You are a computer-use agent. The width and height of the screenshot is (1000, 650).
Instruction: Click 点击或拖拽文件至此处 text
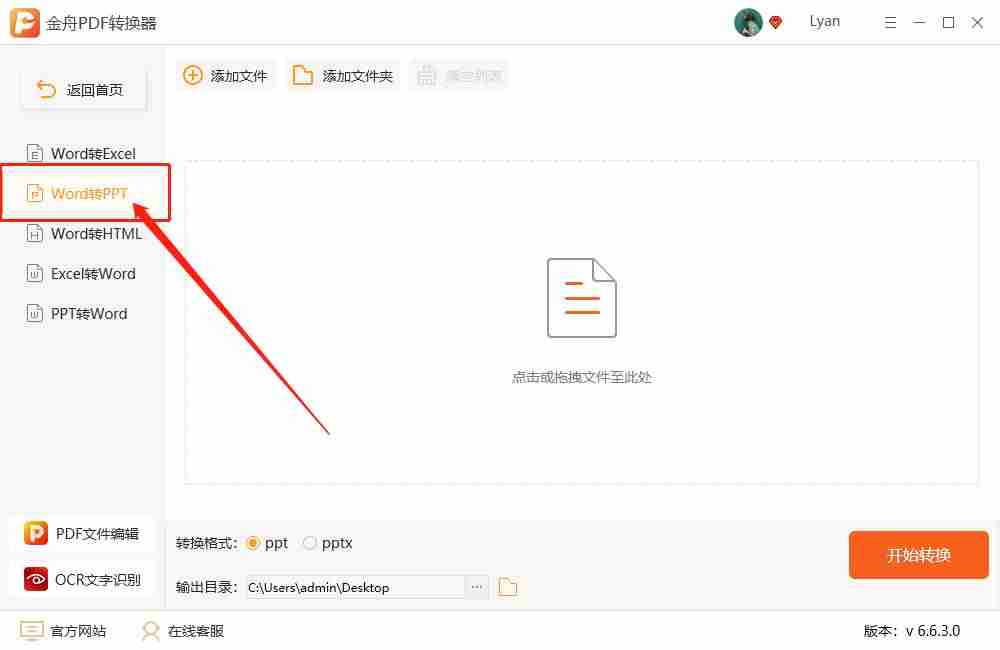pyautogui.click(x=582, y=377)
